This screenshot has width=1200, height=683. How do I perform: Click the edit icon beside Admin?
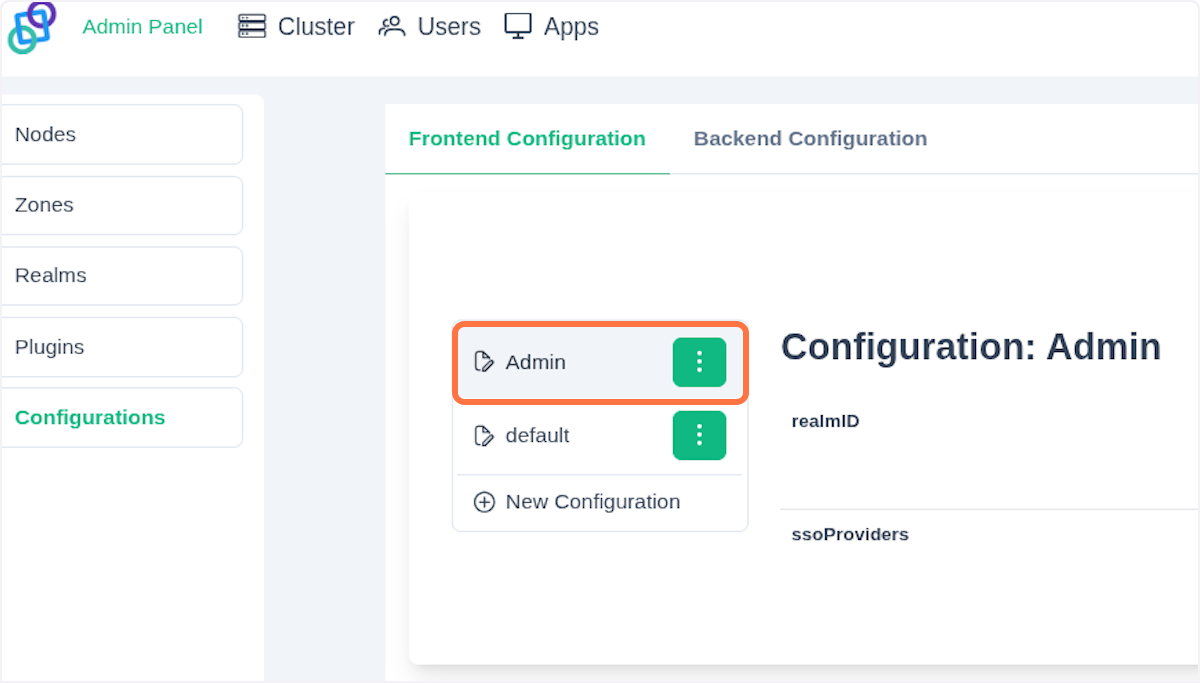click(484, 362)
